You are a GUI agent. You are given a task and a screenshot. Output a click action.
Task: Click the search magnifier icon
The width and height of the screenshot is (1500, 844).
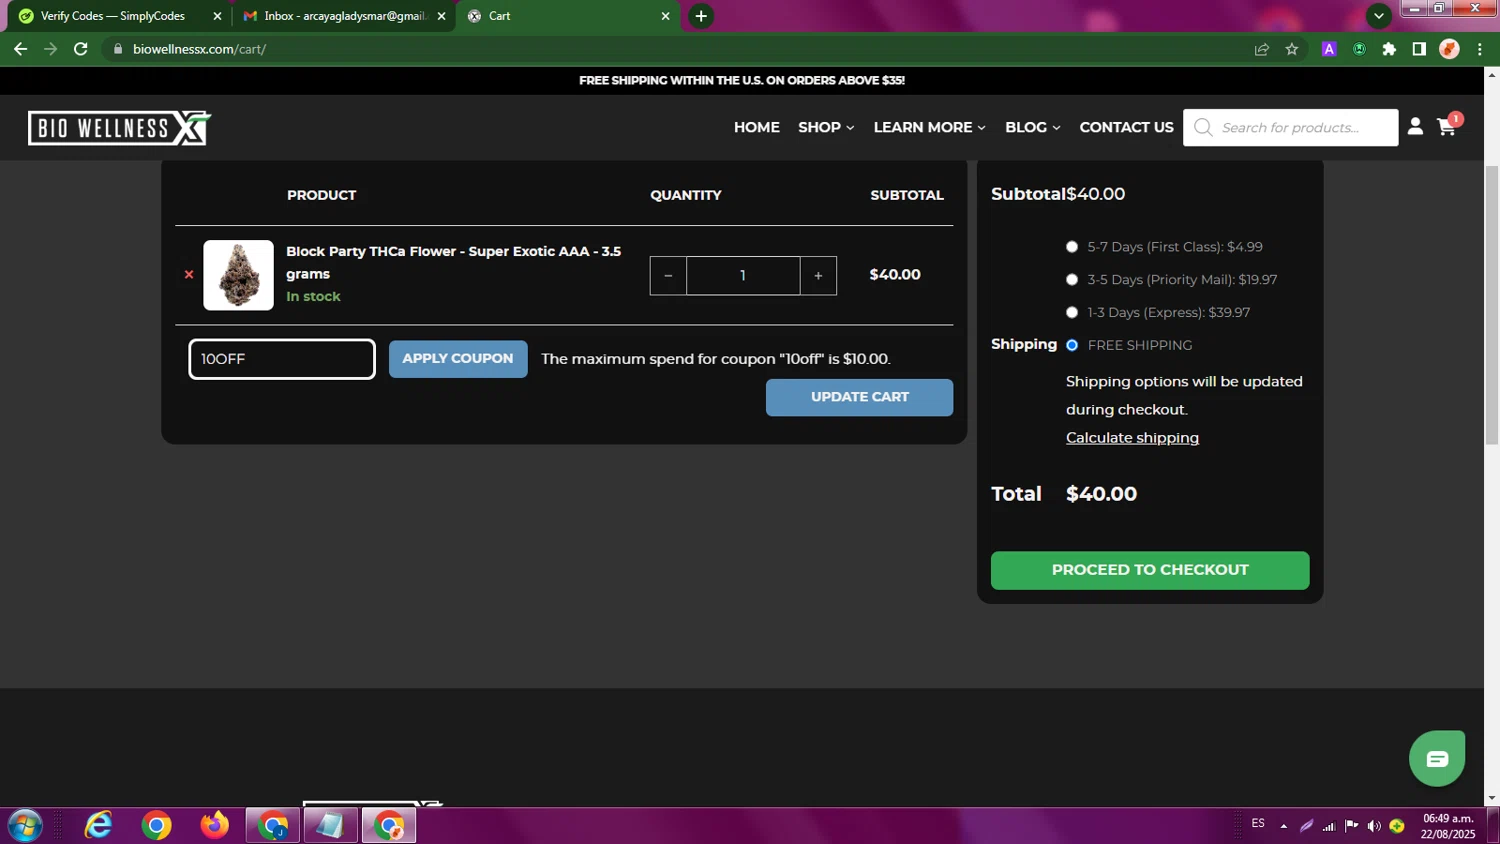coord(1203,128)
